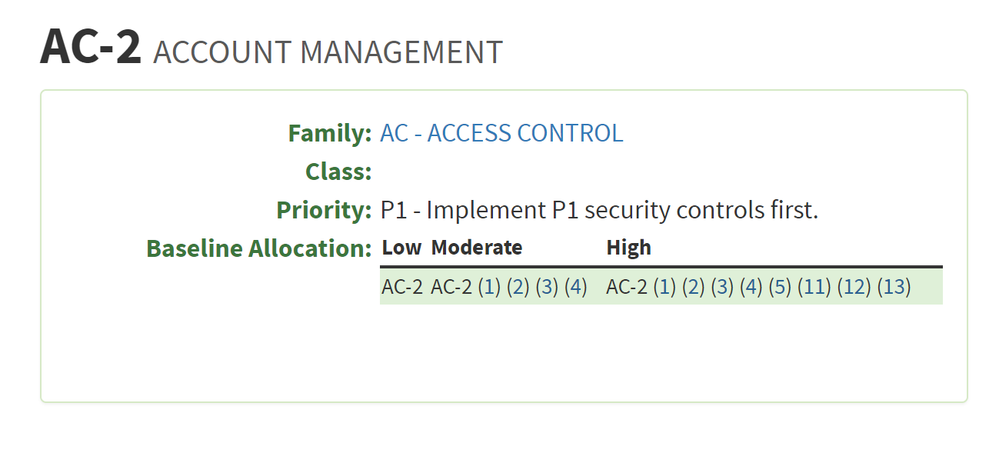Open enhancement (11) in High baseline
Screen dimensions: 999x463
click(x=814, y=288)
